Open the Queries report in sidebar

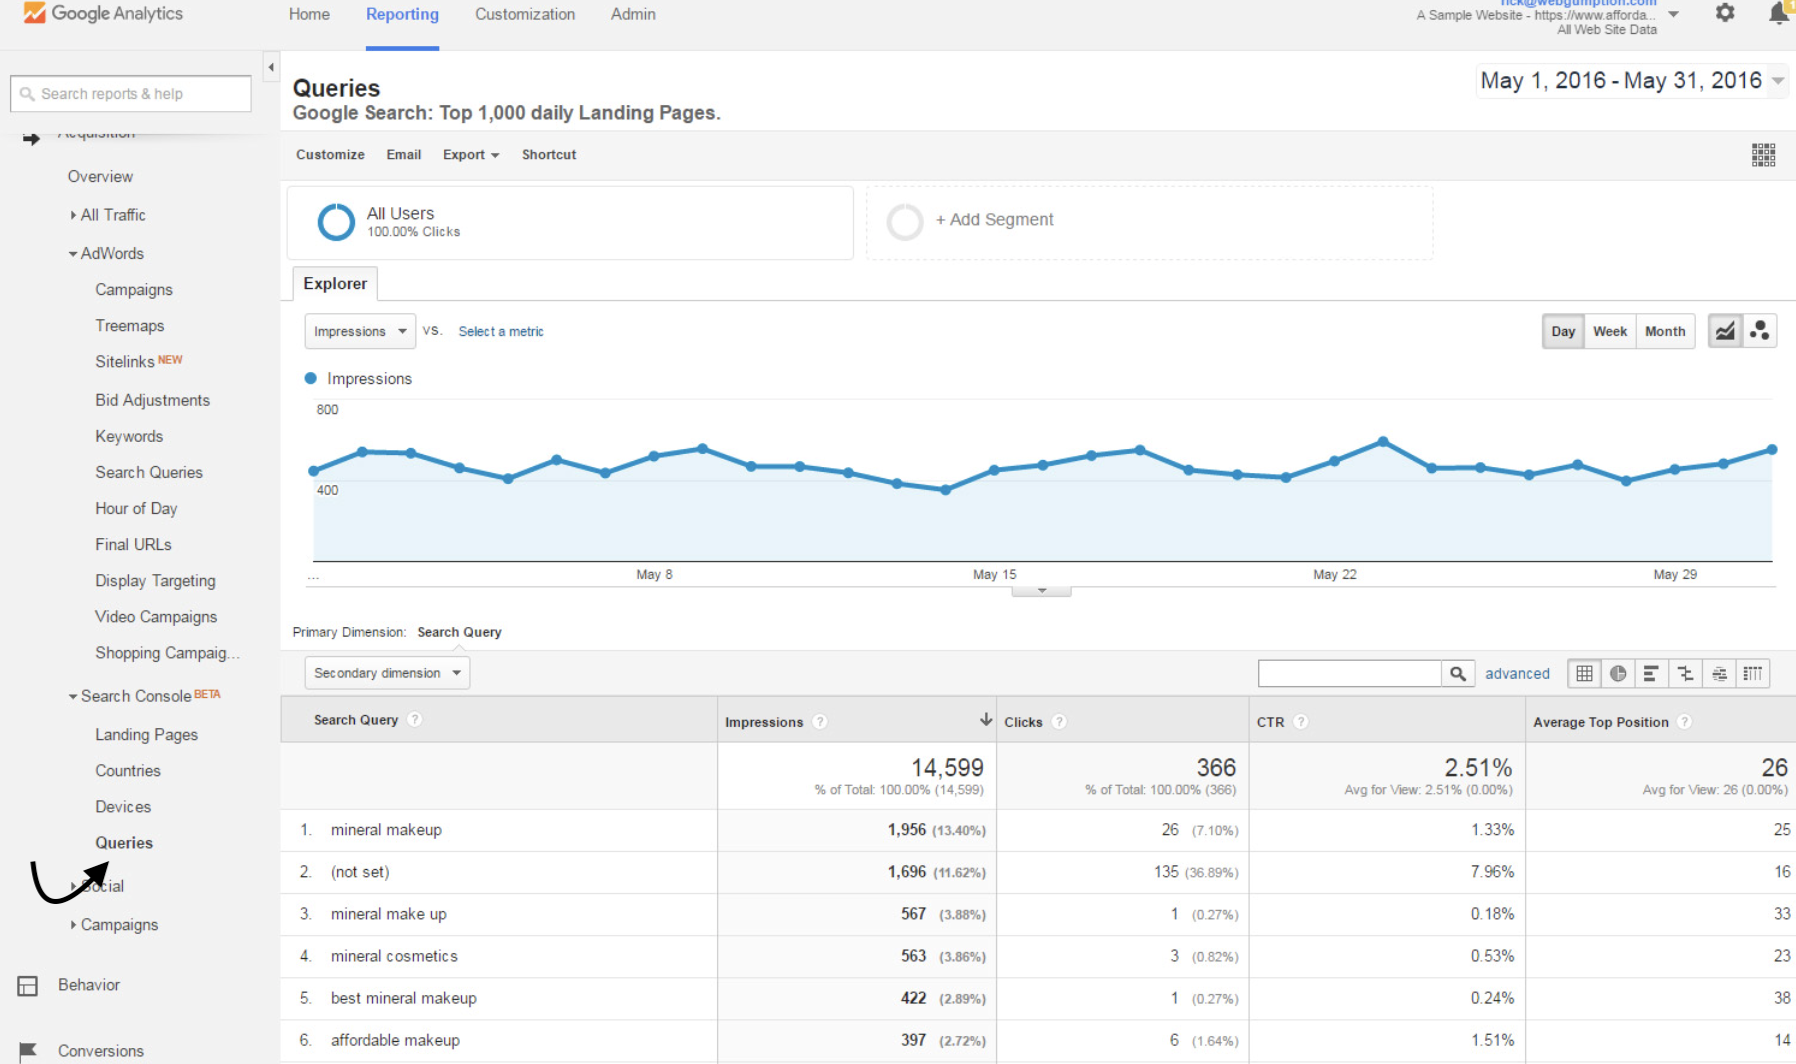(x=124, y=843)
